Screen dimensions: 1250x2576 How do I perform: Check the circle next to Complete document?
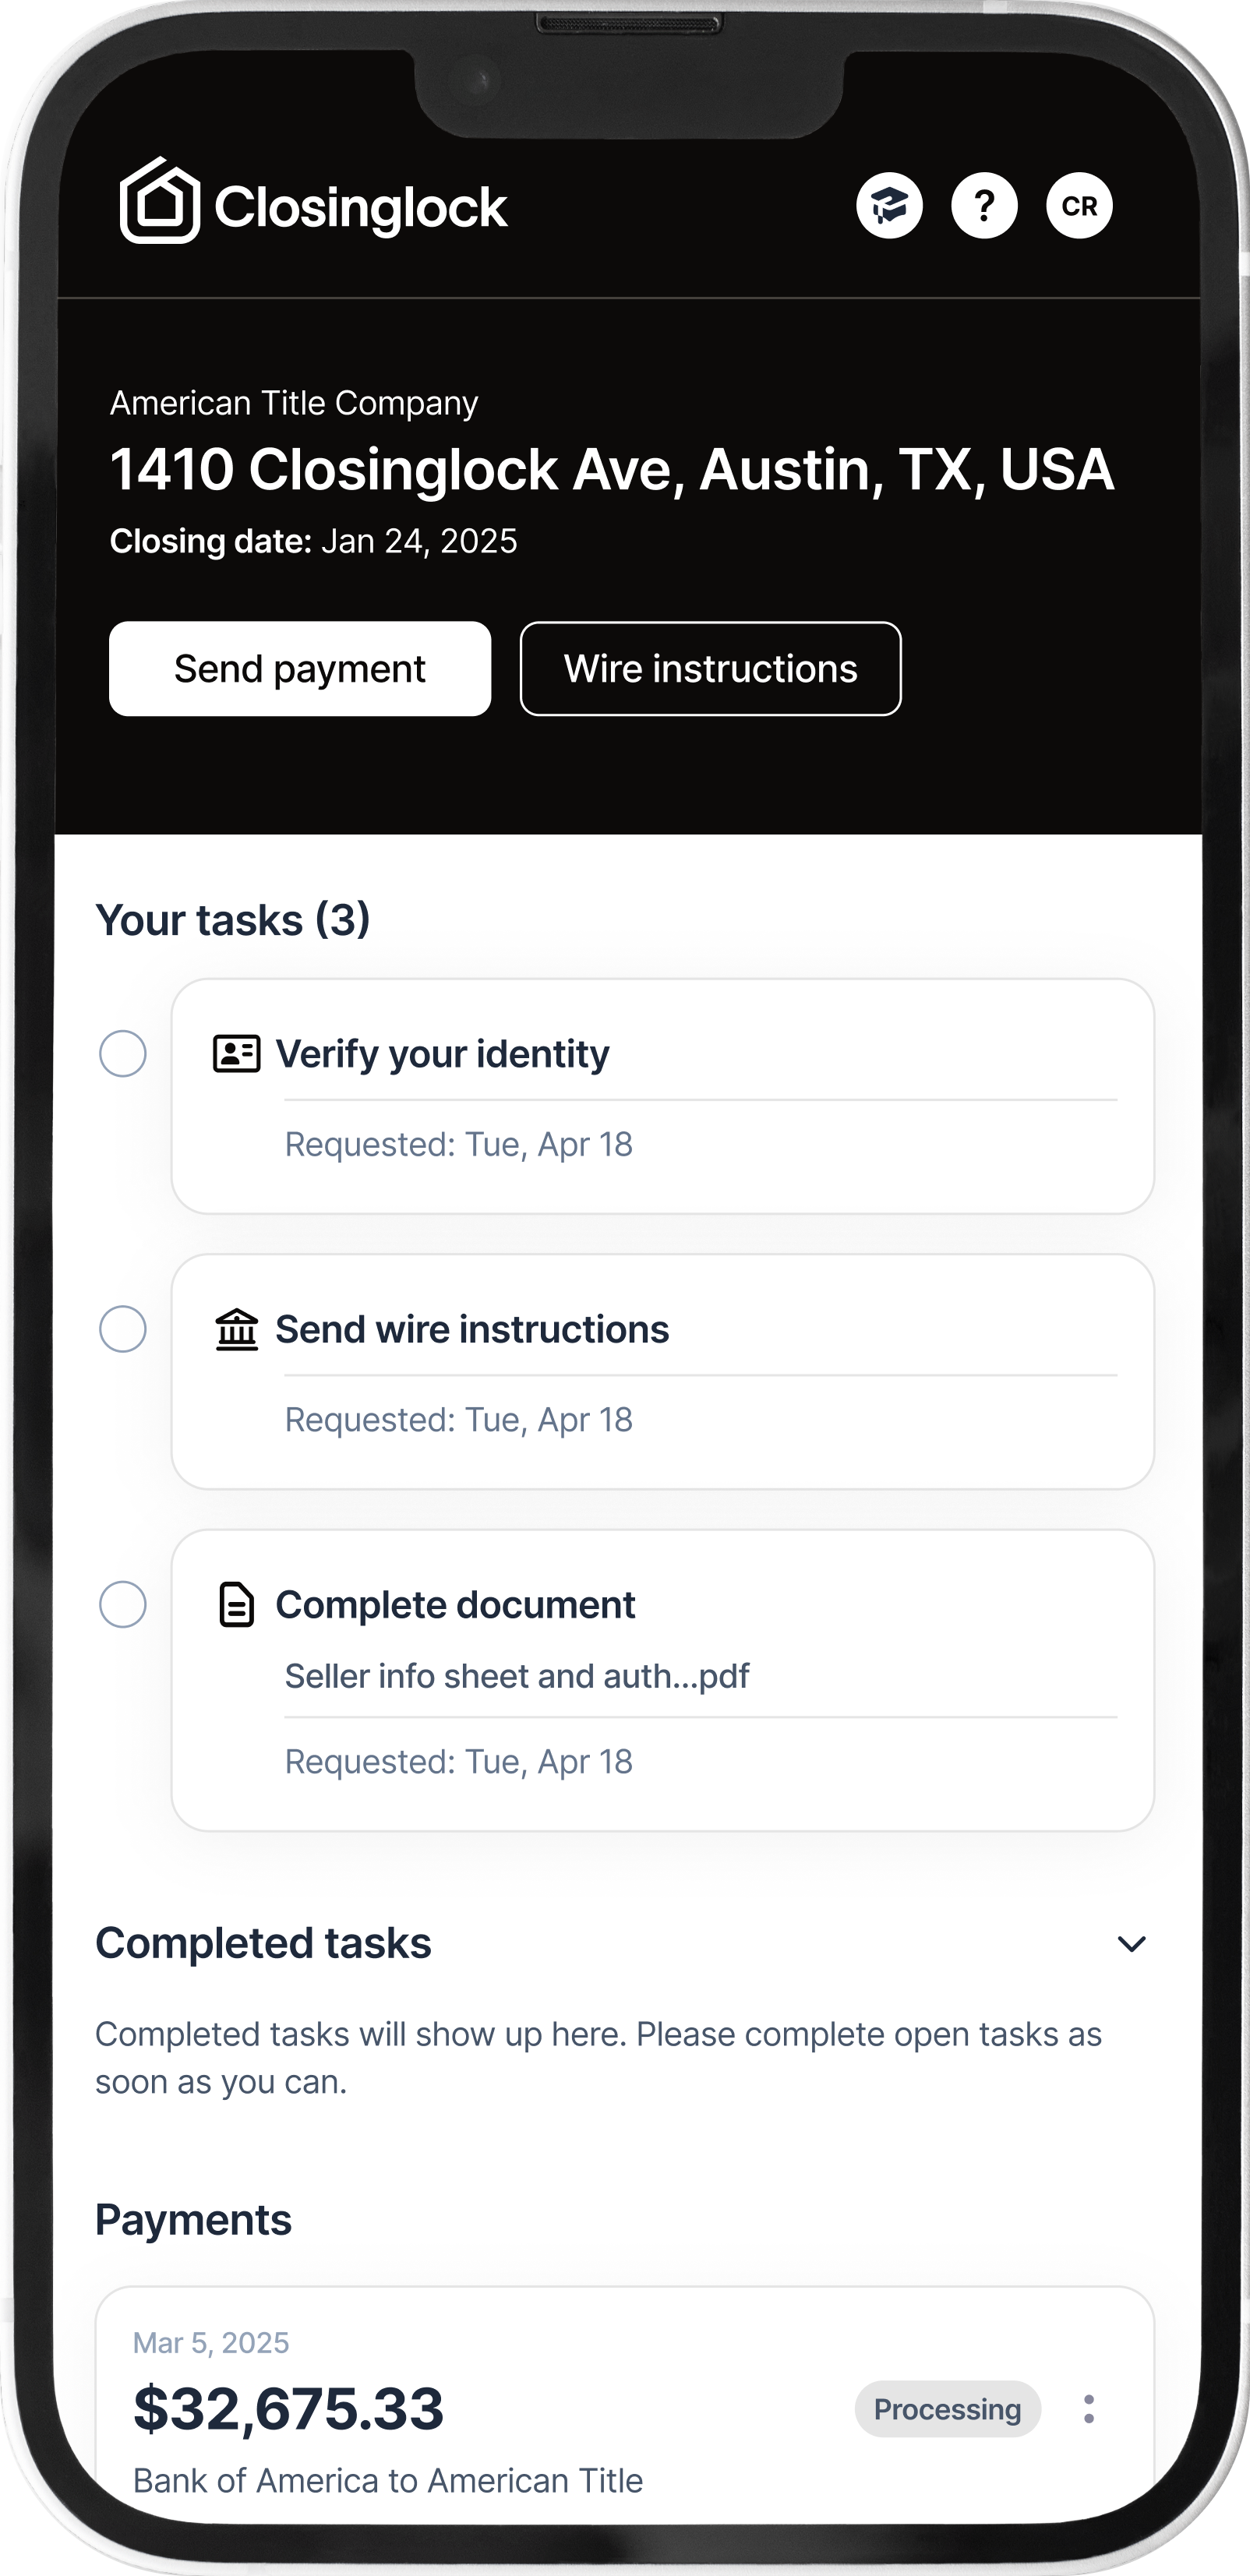123,1604
